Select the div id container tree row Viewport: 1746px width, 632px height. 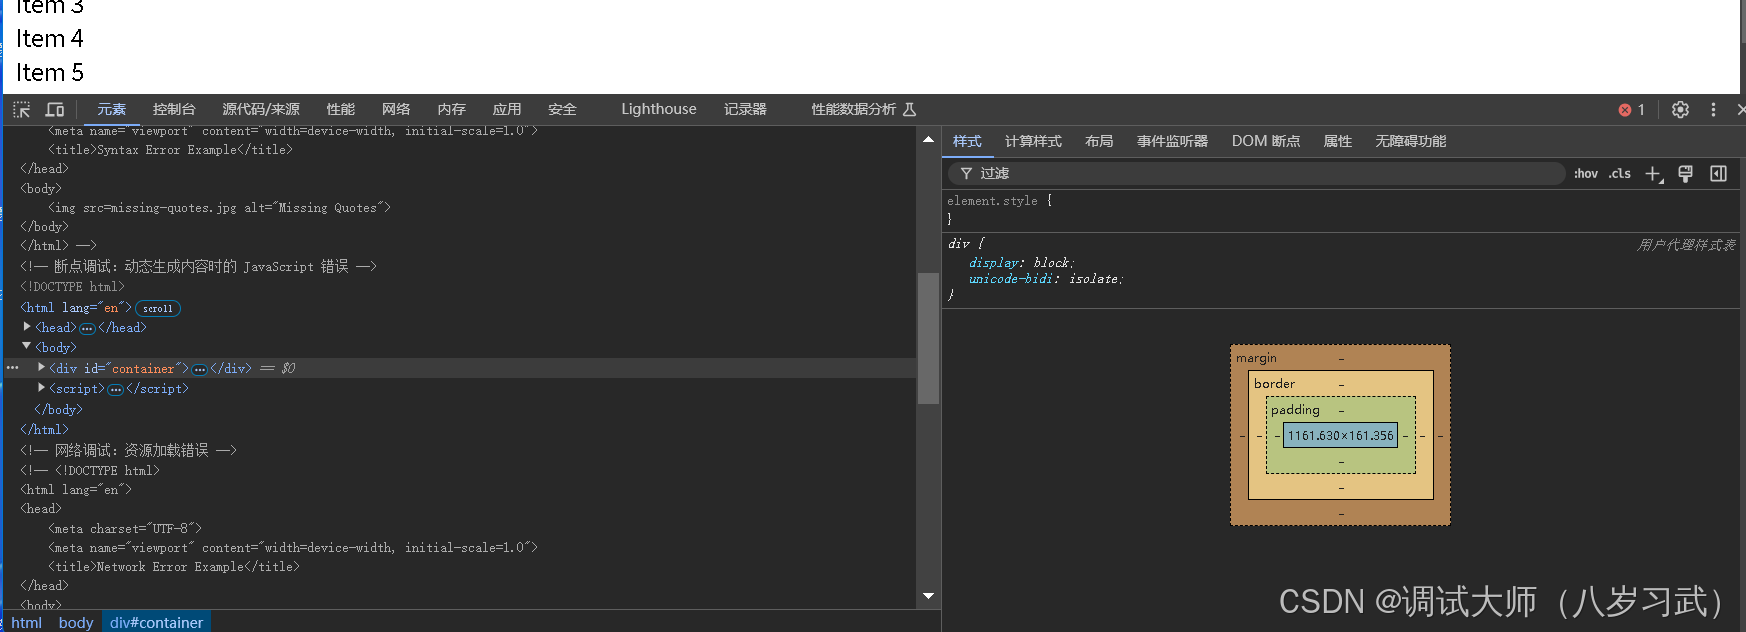click(460, 368)
